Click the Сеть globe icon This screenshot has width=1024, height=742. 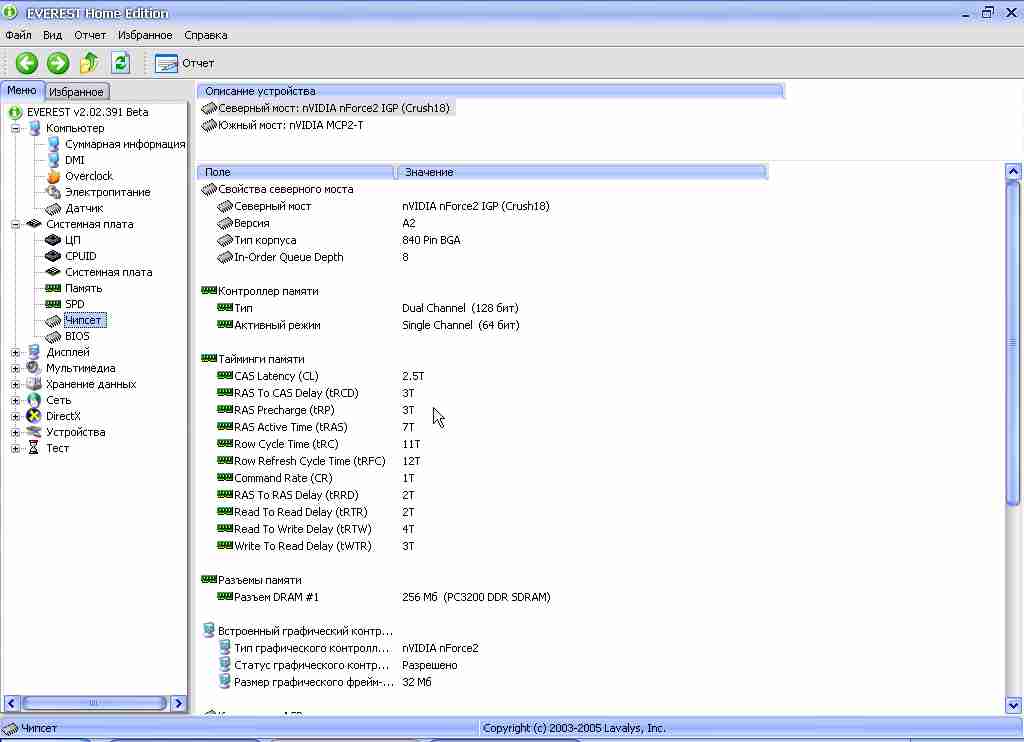point(33,400)
